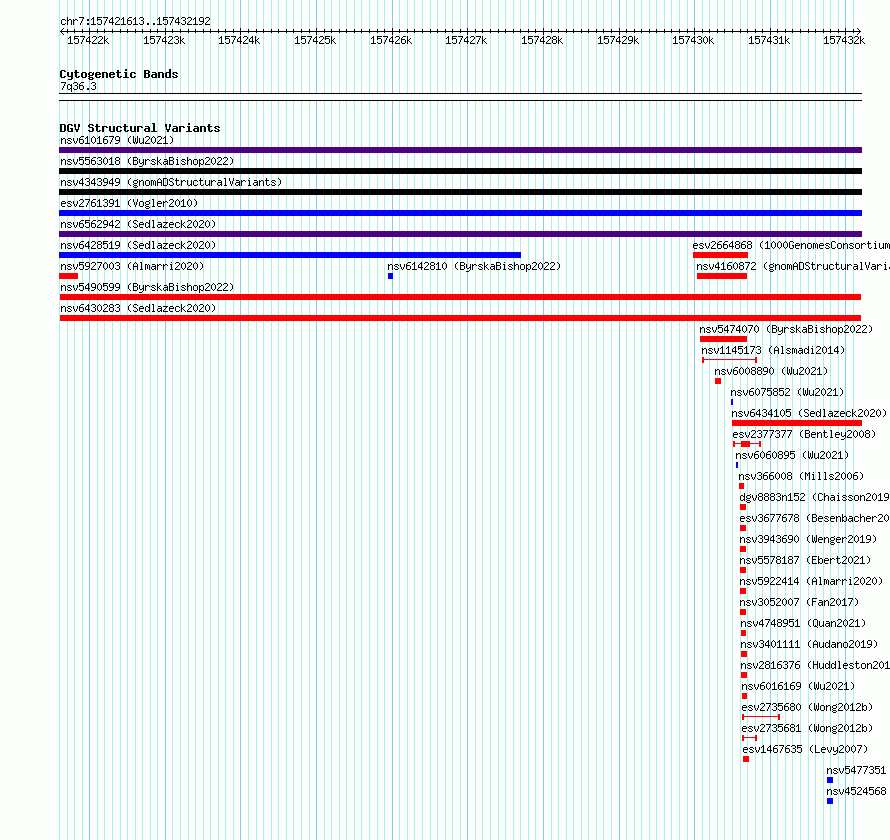Image resolution: width=890 pixels, height=840 pixels.
Task: Click the 157427k ruler position label
Action: (466, 40)
